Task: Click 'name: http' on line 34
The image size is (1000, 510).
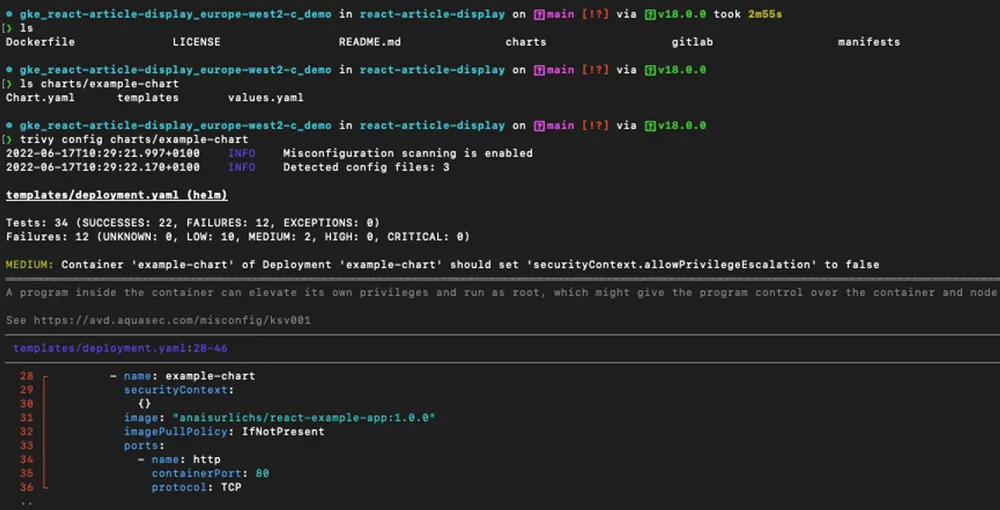Action: point(186,459)
